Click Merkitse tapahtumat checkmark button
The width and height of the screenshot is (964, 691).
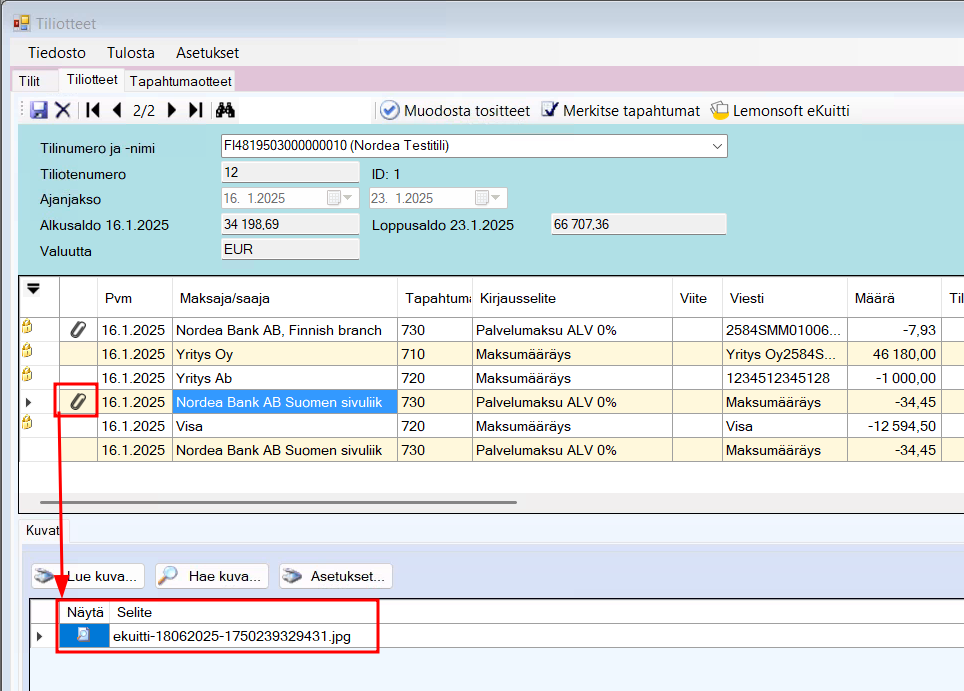pyautogui.click(x=620, y=111)
